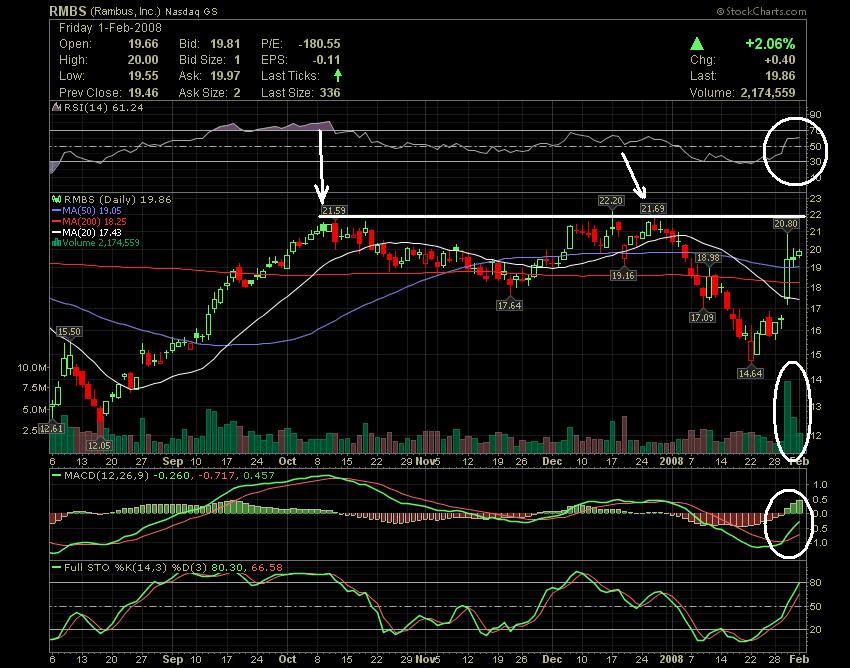Click the candlestick icon before RMBS (Daily)
Viewport: 850px width, 668px height.
tap(56, 200)
